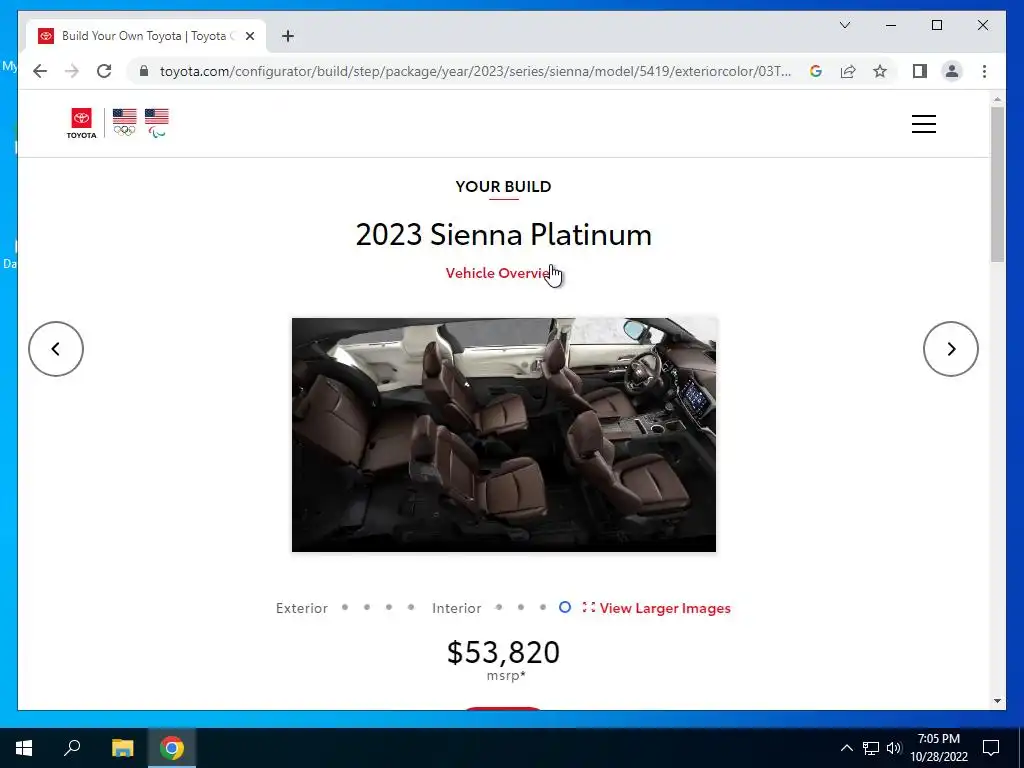
Task: Close the Build Your Own Toyota tab
Action: pos(249,37)
